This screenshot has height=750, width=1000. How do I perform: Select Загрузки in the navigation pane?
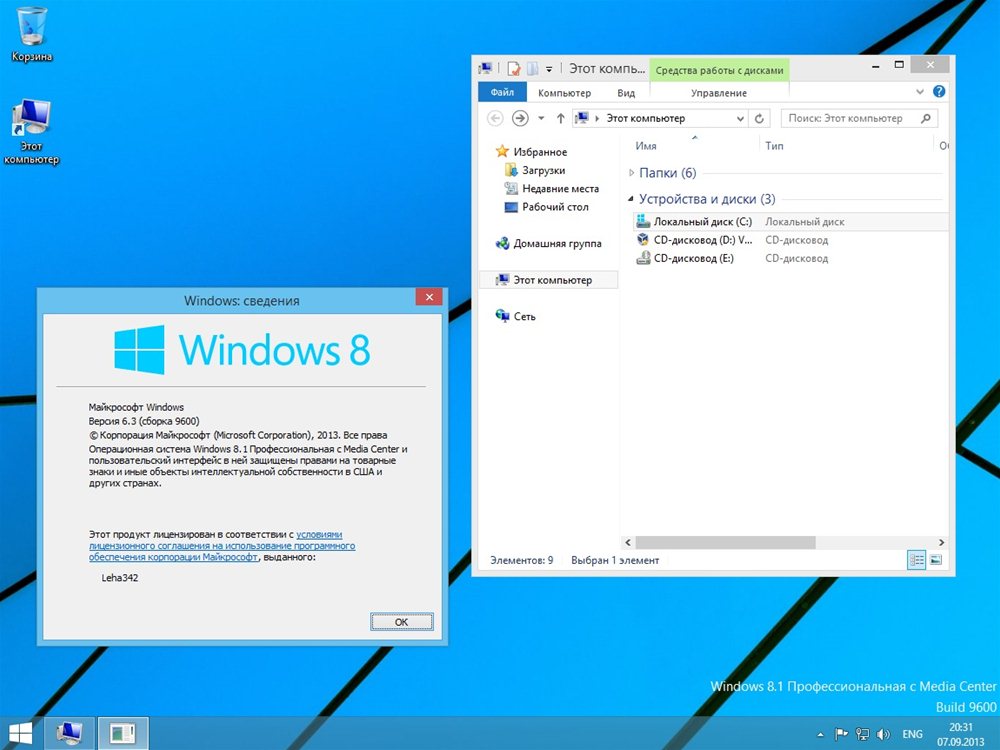coord(543,170)
